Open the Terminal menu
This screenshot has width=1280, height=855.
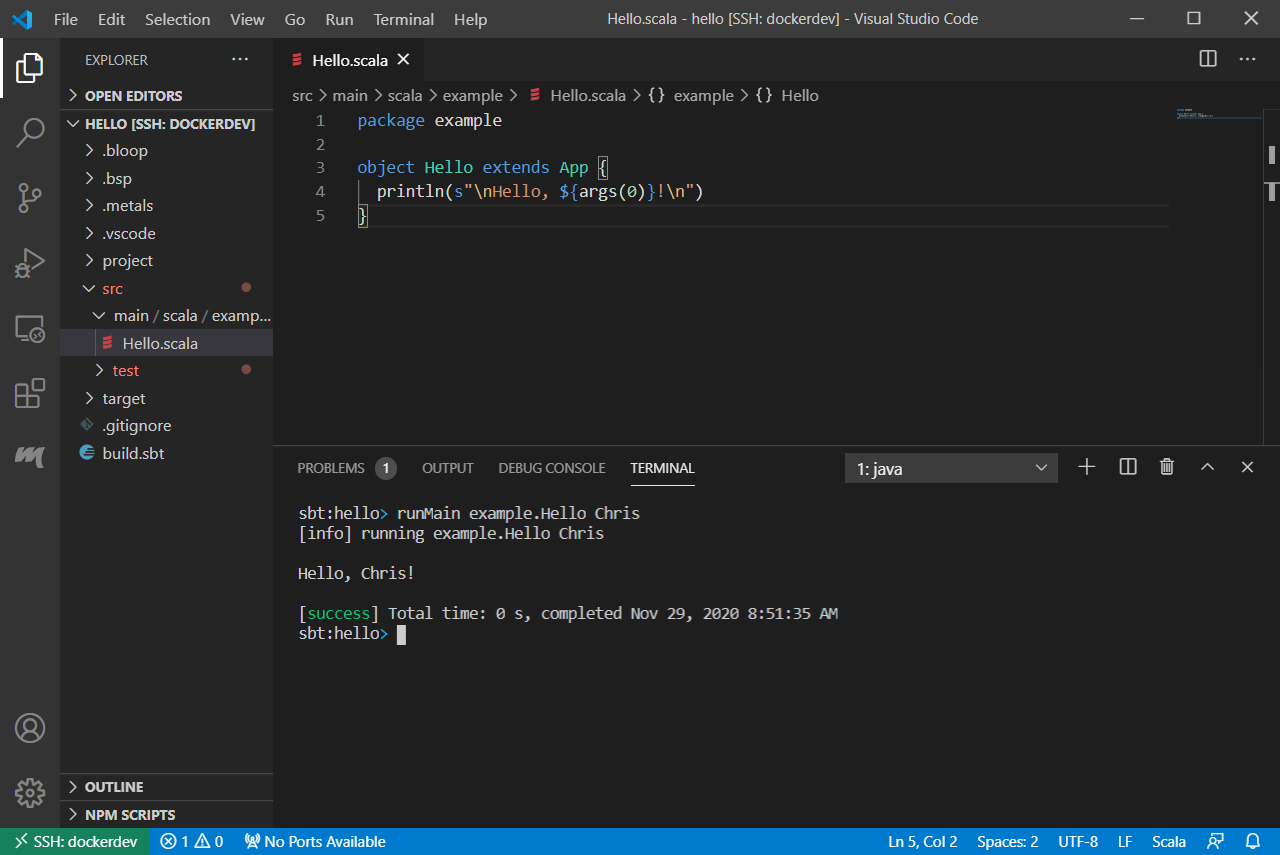(404, 19)
